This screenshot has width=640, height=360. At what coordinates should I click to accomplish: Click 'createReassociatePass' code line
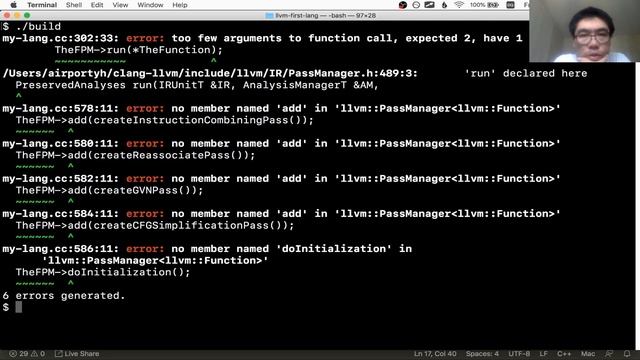coord(135,156)
